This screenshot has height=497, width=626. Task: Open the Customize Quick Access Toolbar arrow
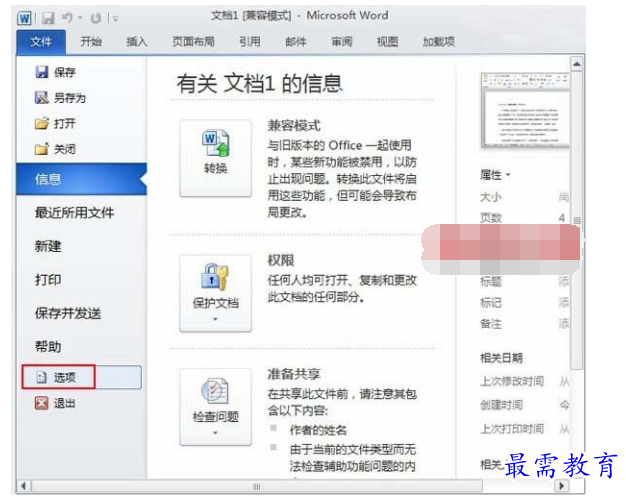[x=115, y=18]
